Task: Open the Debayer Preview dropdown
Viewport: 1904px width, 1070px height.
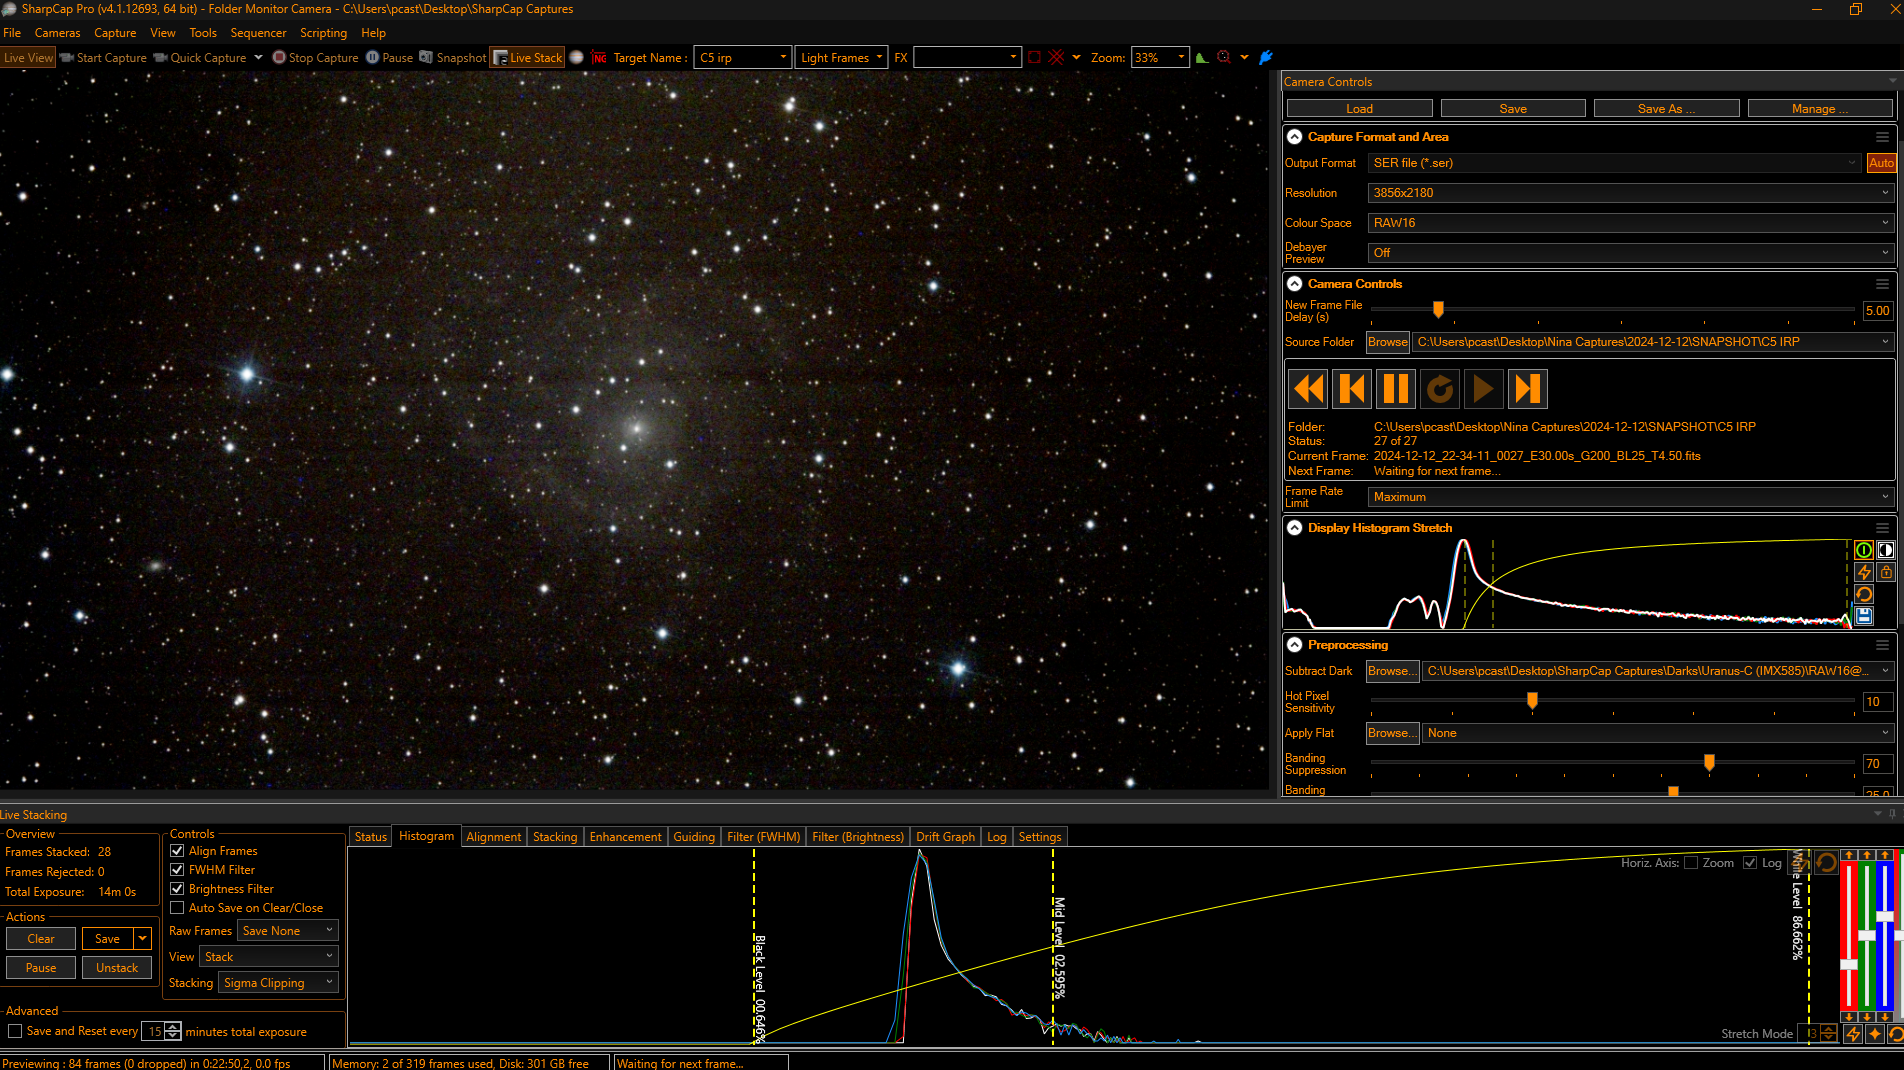Action: [x=1630, y=253]
